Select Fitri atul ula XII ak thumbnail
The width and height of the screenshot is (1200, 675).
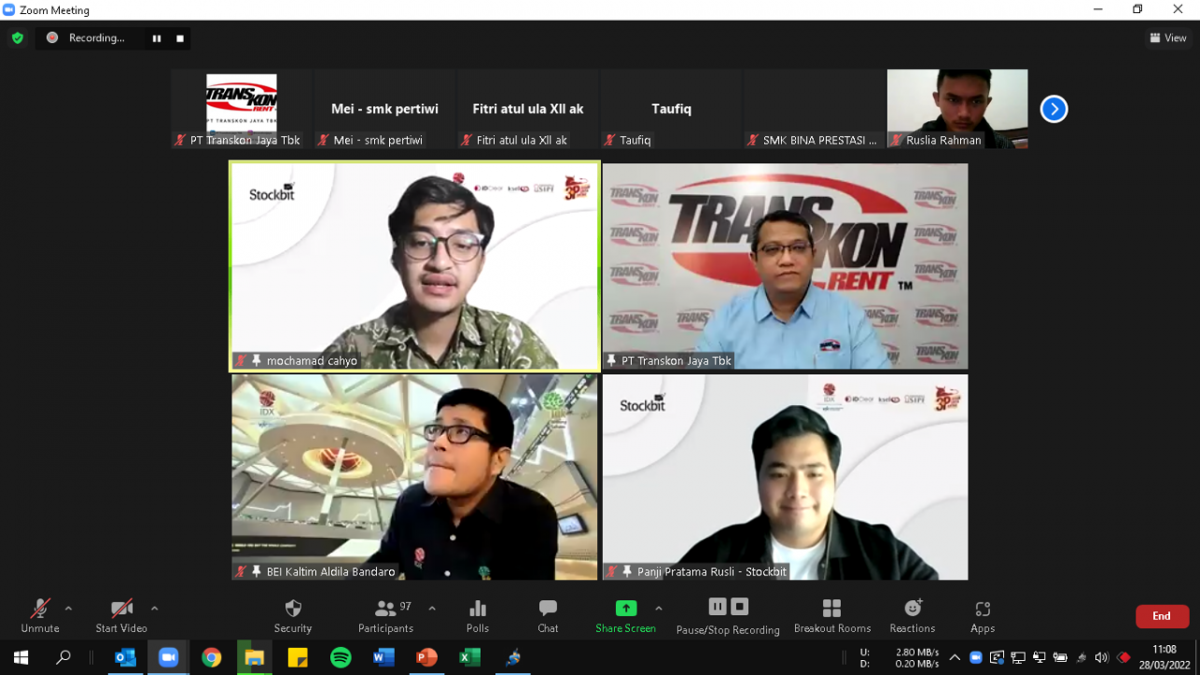pos(528,109)
